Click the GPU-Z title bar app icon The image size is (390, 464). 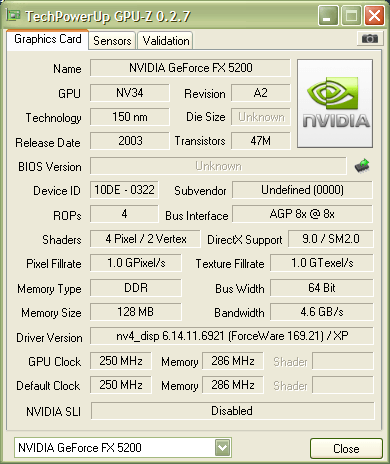13,15
